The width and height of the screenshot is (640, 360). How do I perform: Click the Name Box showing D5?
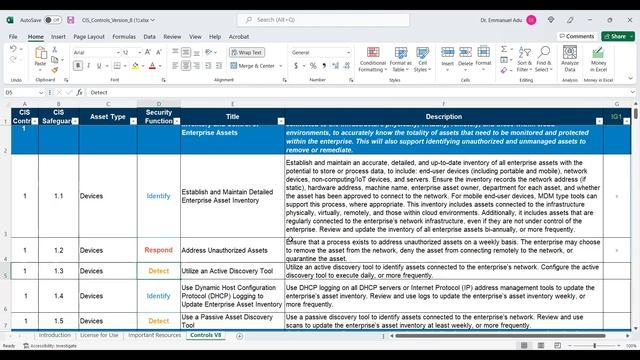click(23, 93)
